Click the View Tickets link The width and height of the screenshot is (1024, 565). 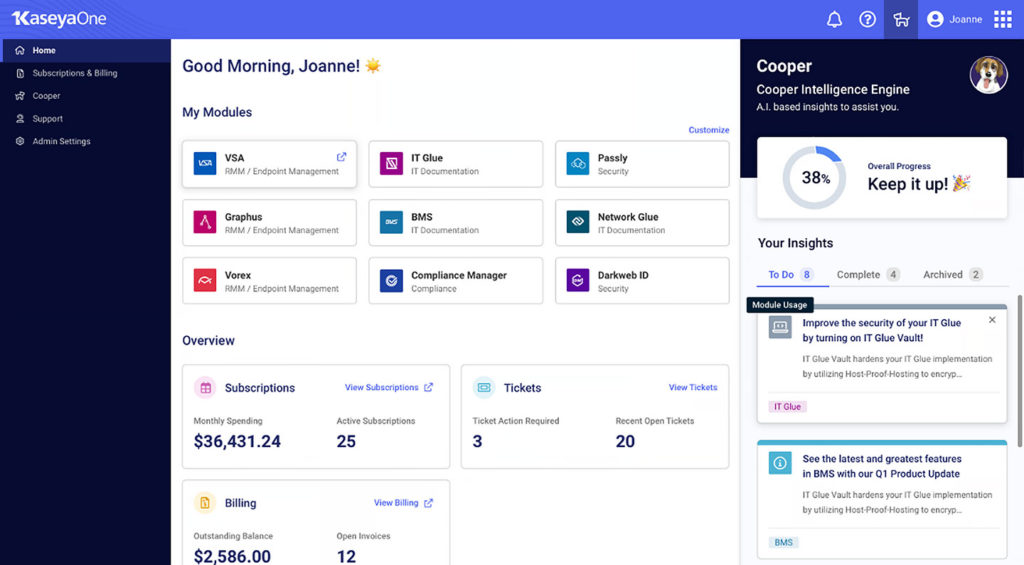(x=693, y=387)
